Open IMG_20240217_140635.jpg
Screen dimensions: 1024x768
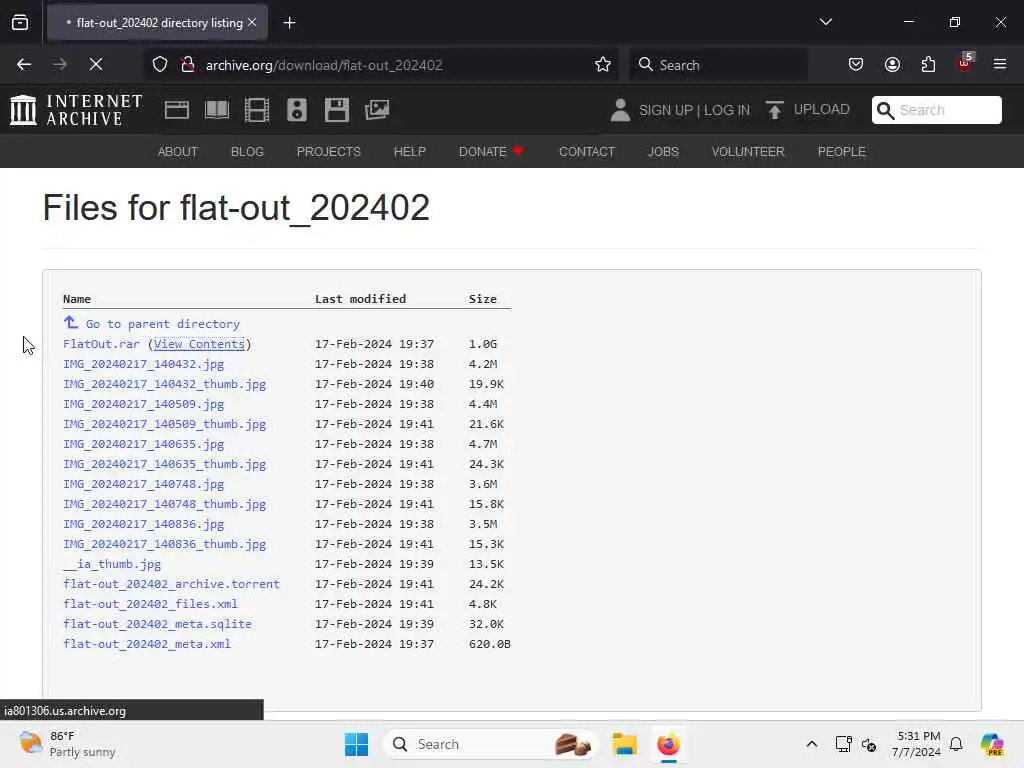pyautogui.click(x=144, y=444)
